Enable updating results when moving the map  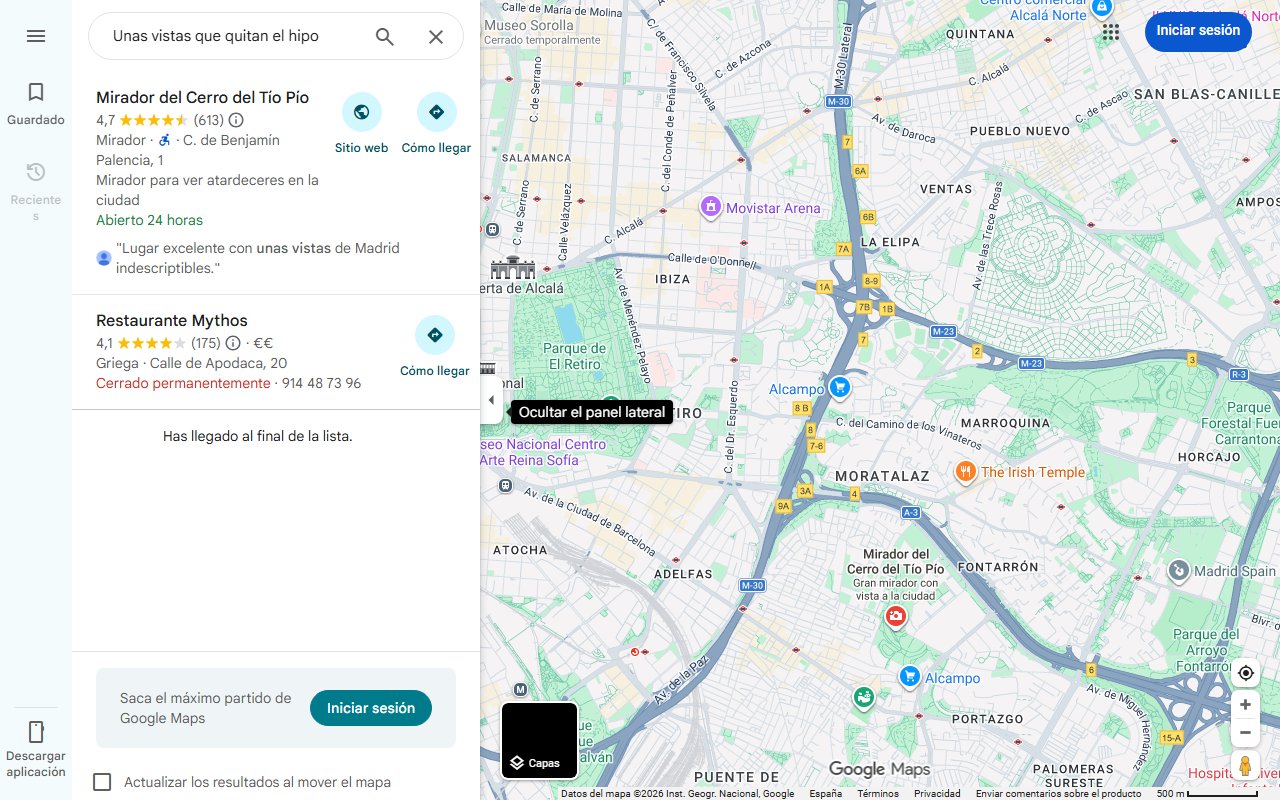[102, 782]
